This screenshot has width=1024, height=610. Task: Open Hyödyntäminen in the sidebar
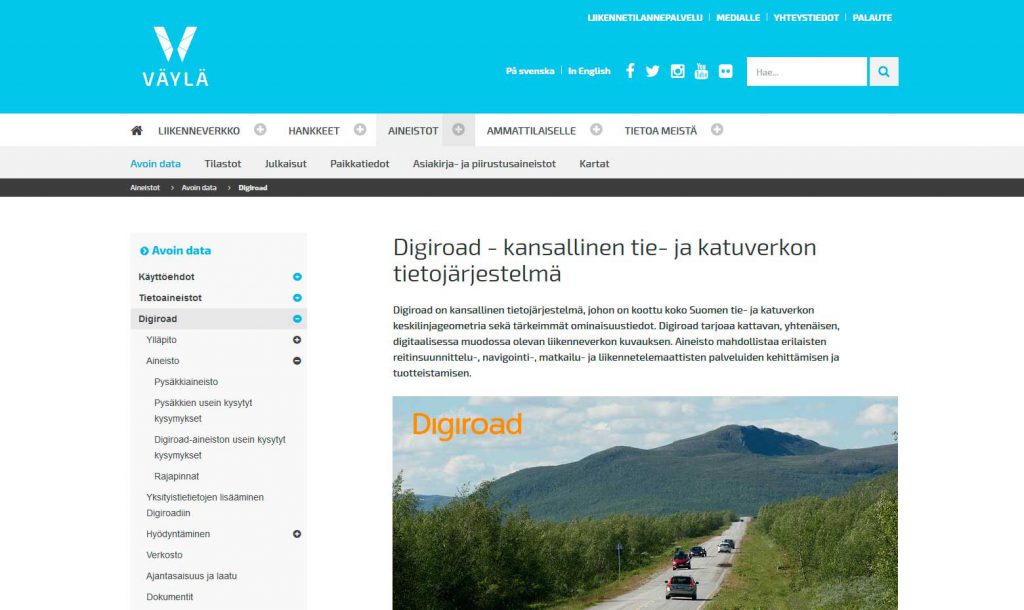coord(178,534)
